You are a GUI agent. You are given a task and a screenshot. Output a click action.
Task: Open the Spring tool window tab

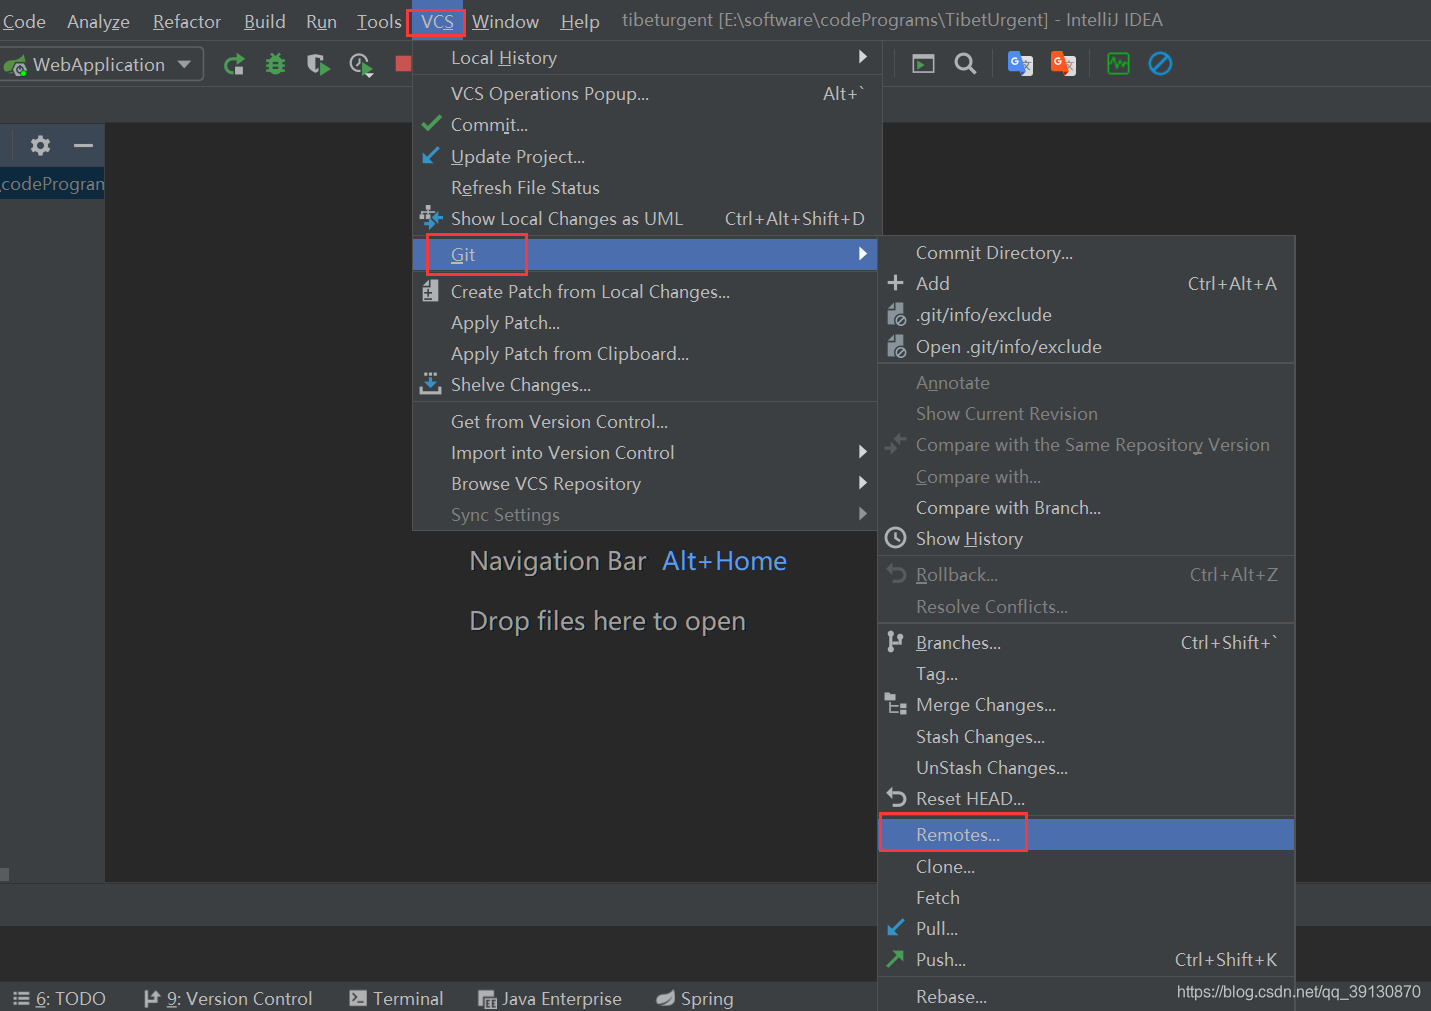[695, 998]
